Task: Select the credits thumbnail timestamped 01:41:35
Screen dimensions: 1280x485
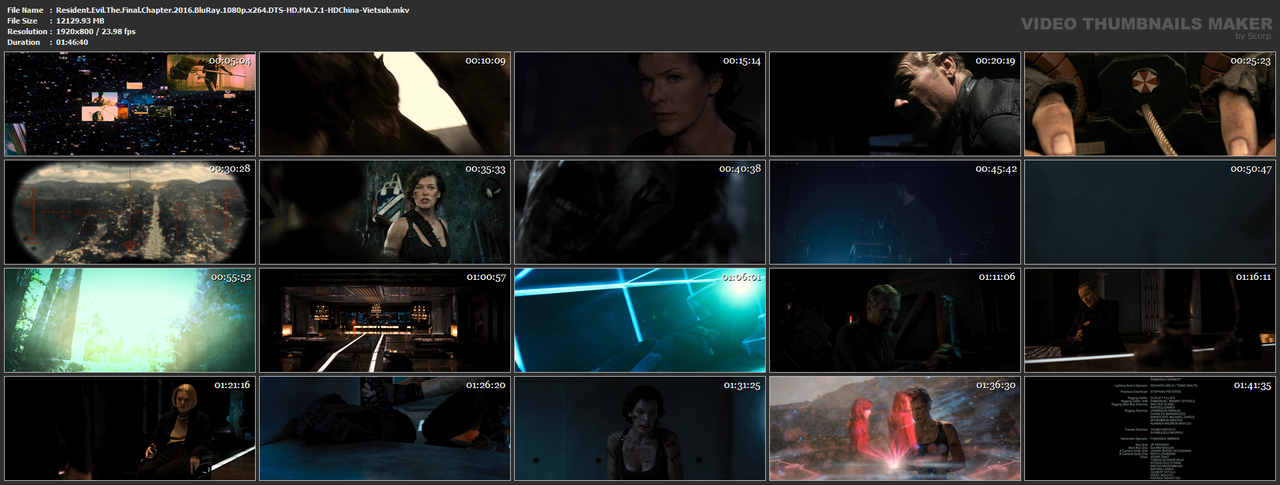Action: tap(1150, 428)
